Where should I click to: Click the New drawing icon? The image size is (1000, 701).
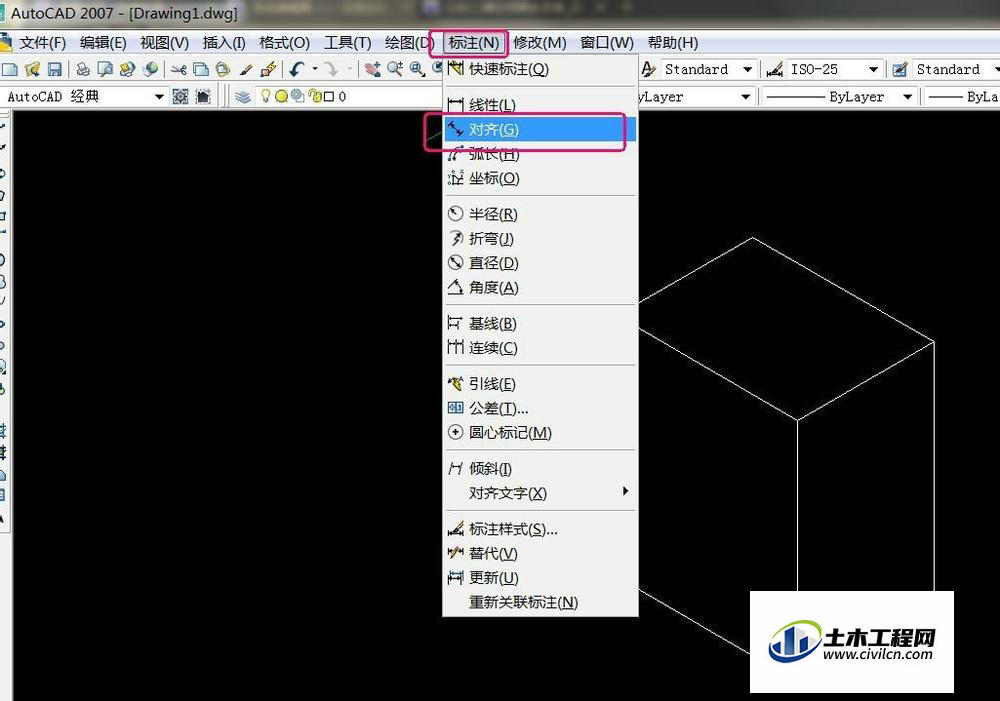[9, 69]
